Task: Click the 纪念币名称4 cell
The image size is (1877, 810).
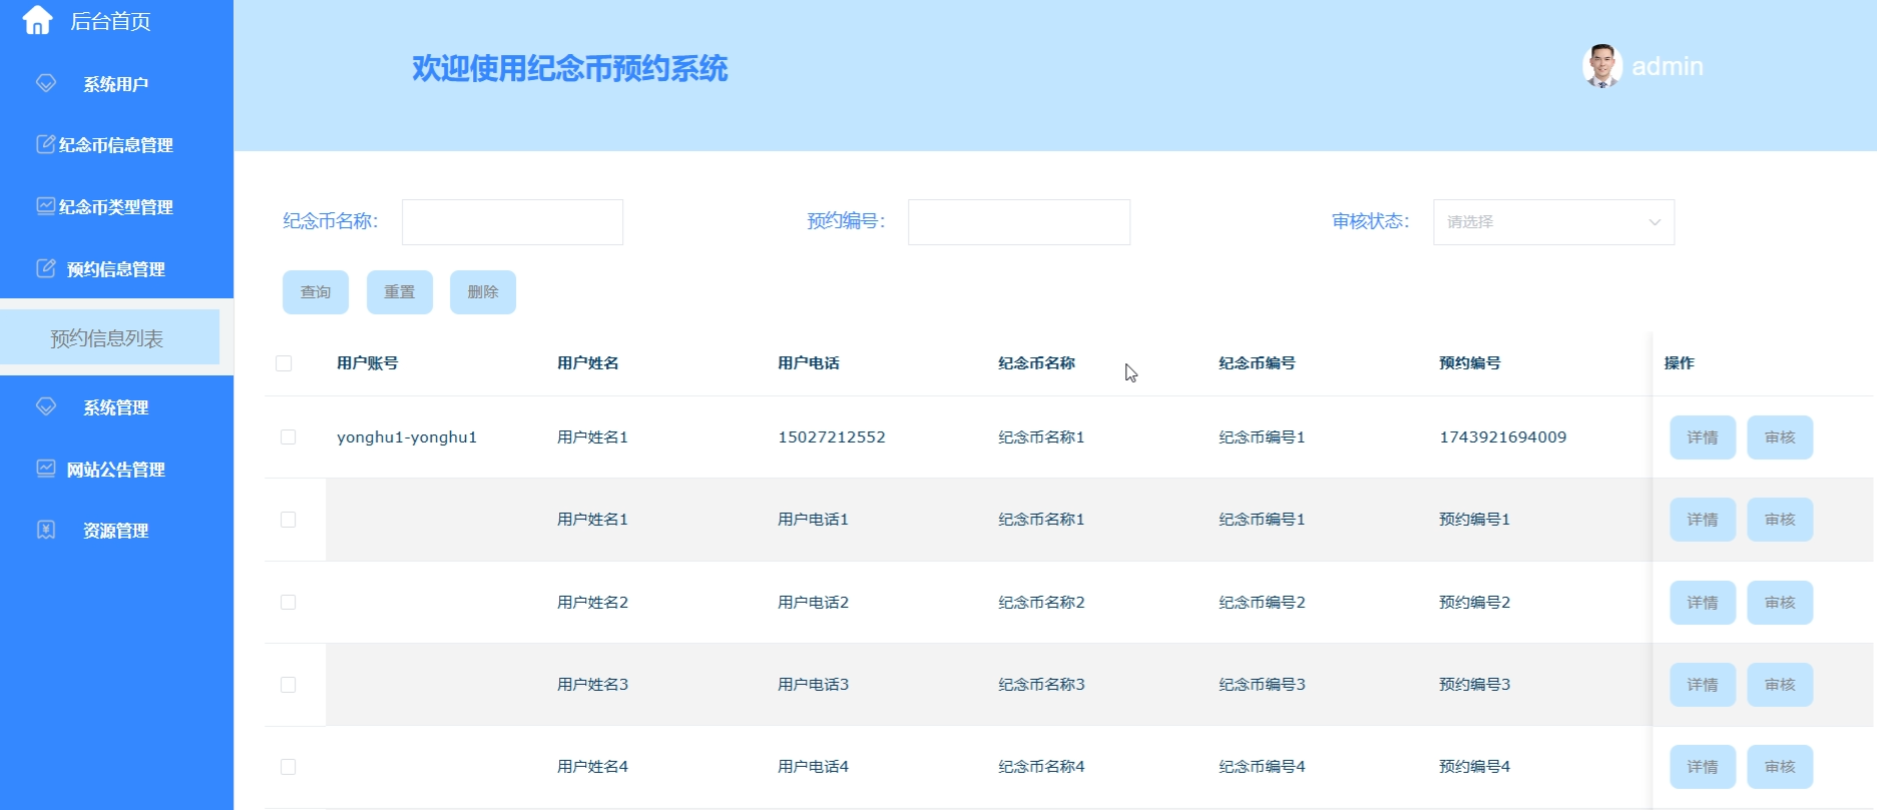Action: 1041,767
